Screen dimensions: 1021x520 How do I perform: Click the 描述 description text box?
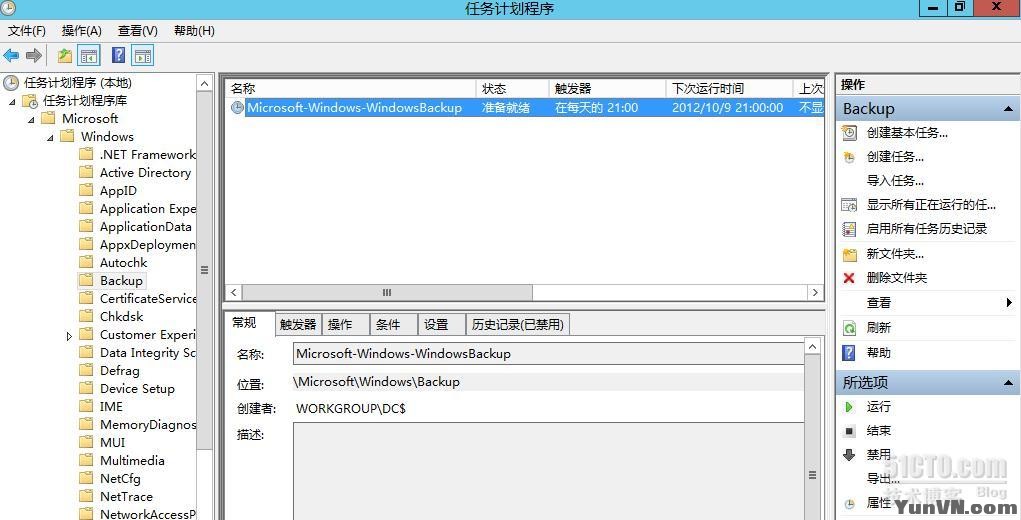pos(548,471)
